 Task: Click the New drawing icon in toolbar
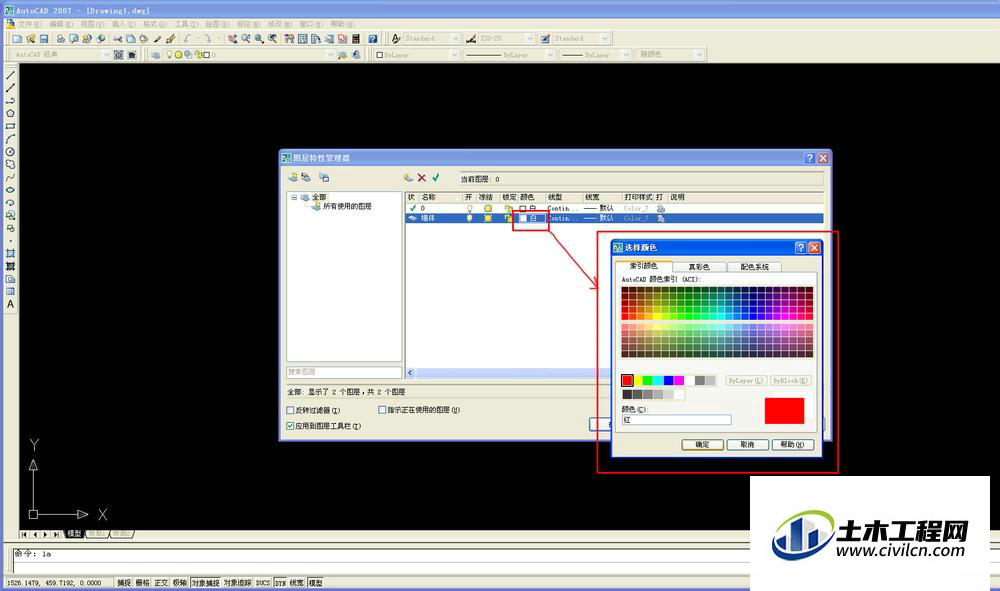pyautogui.click(x=17, y=39)
